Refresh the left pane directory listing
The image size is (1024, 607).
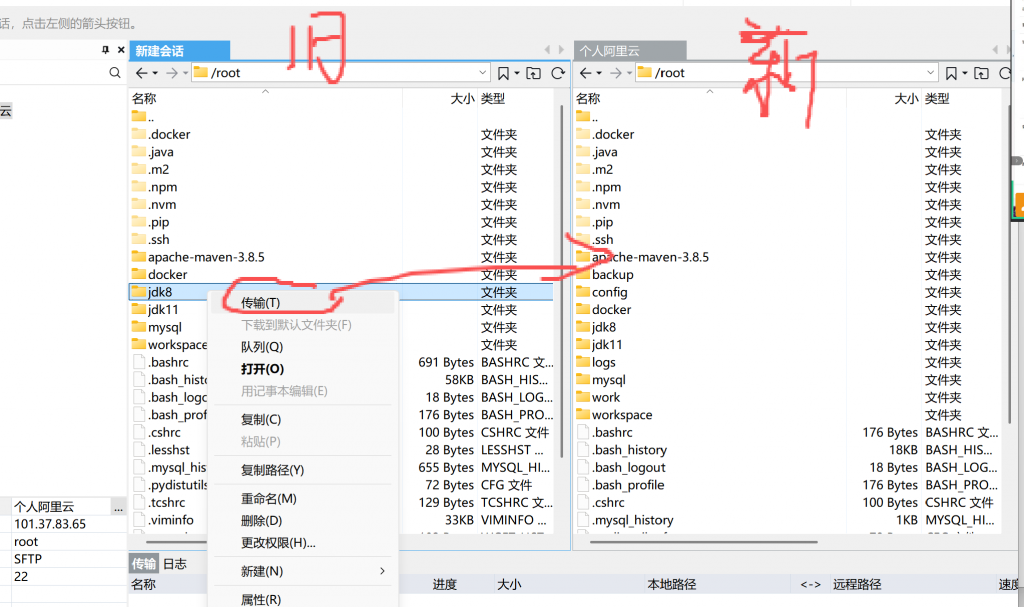558,73
